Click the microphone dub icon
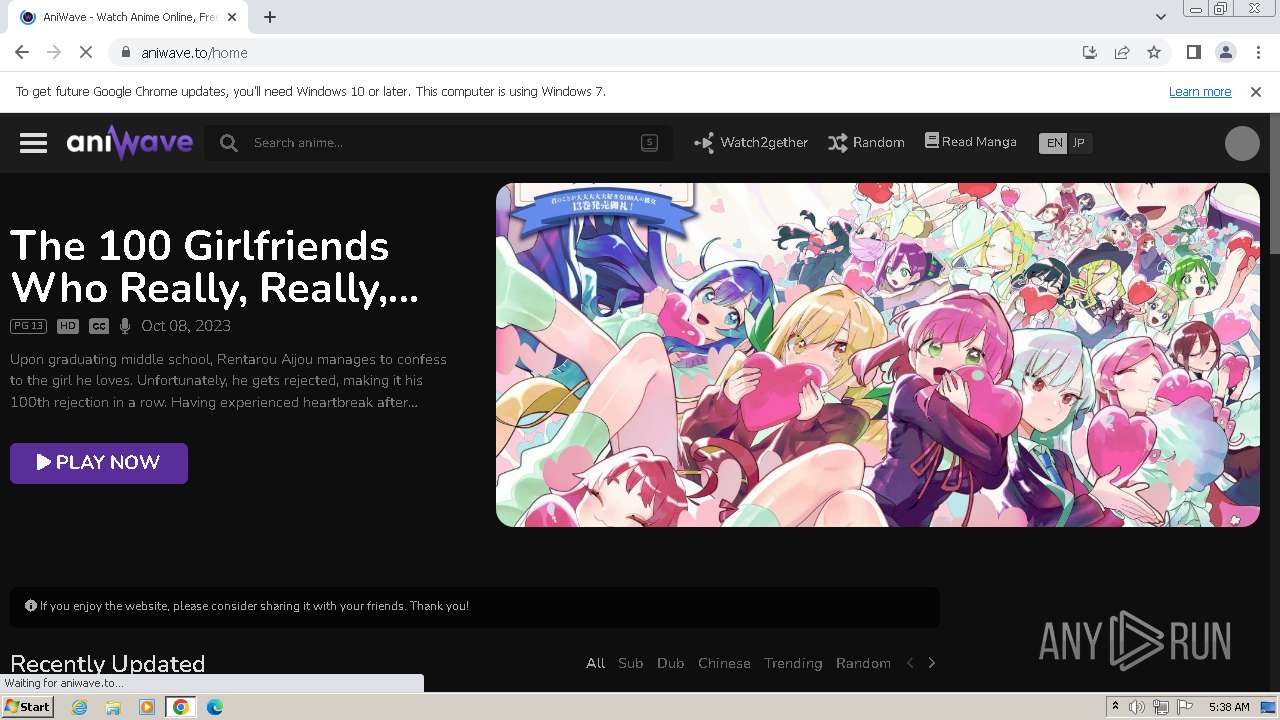The image size is (1280, 720). coord(125,326)
